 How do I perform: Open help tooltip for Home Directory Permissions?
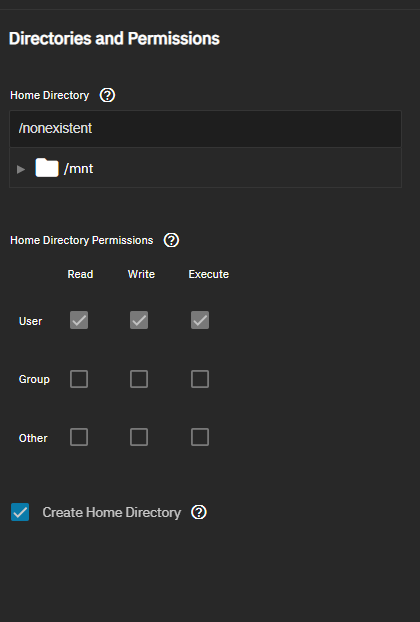(171, 240)
